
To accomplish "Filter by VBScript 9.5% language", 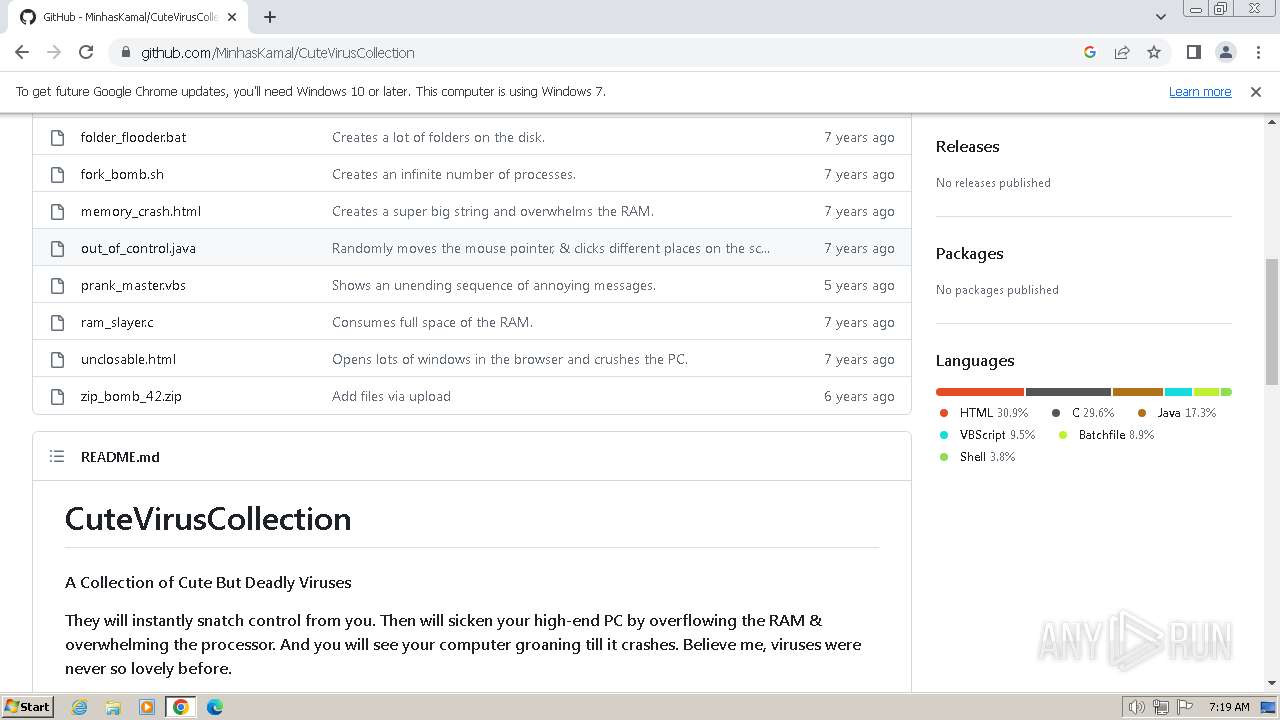I will [x=988, y=435].
